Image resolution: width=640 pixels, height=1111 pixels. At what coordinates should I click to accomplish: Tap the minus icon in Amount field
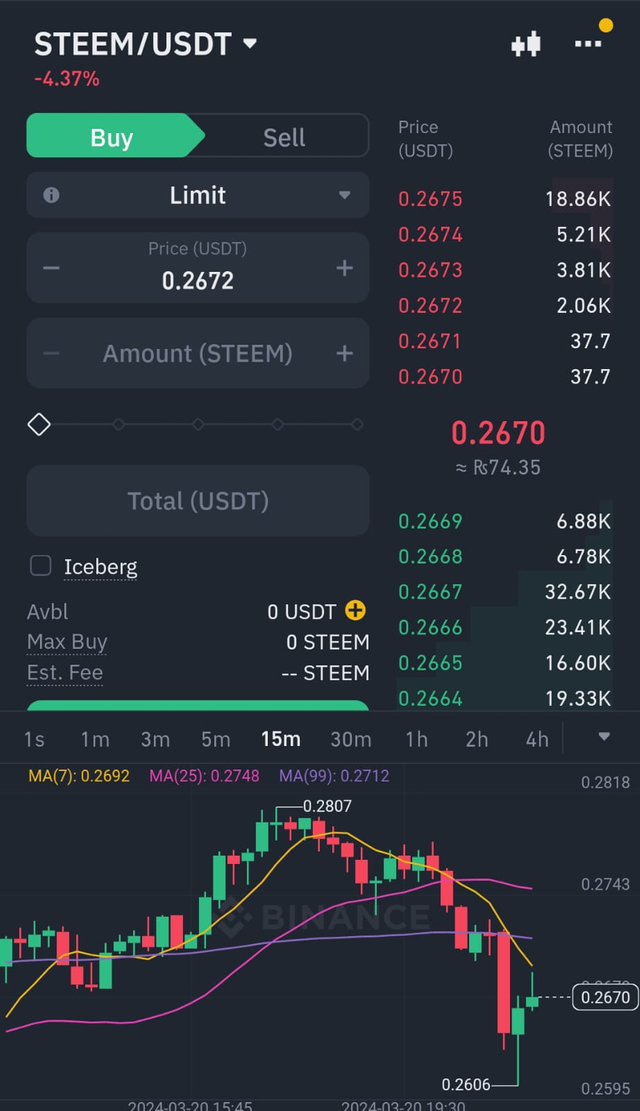[x=51, y=353]
